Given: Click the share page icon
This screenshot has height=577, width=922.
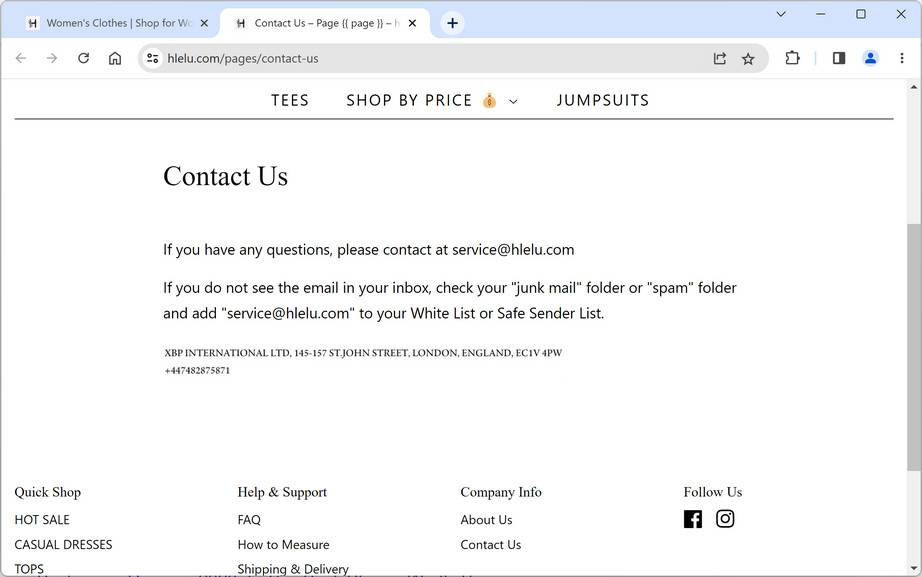Looking at the screenshot, I should click(720, 58).
